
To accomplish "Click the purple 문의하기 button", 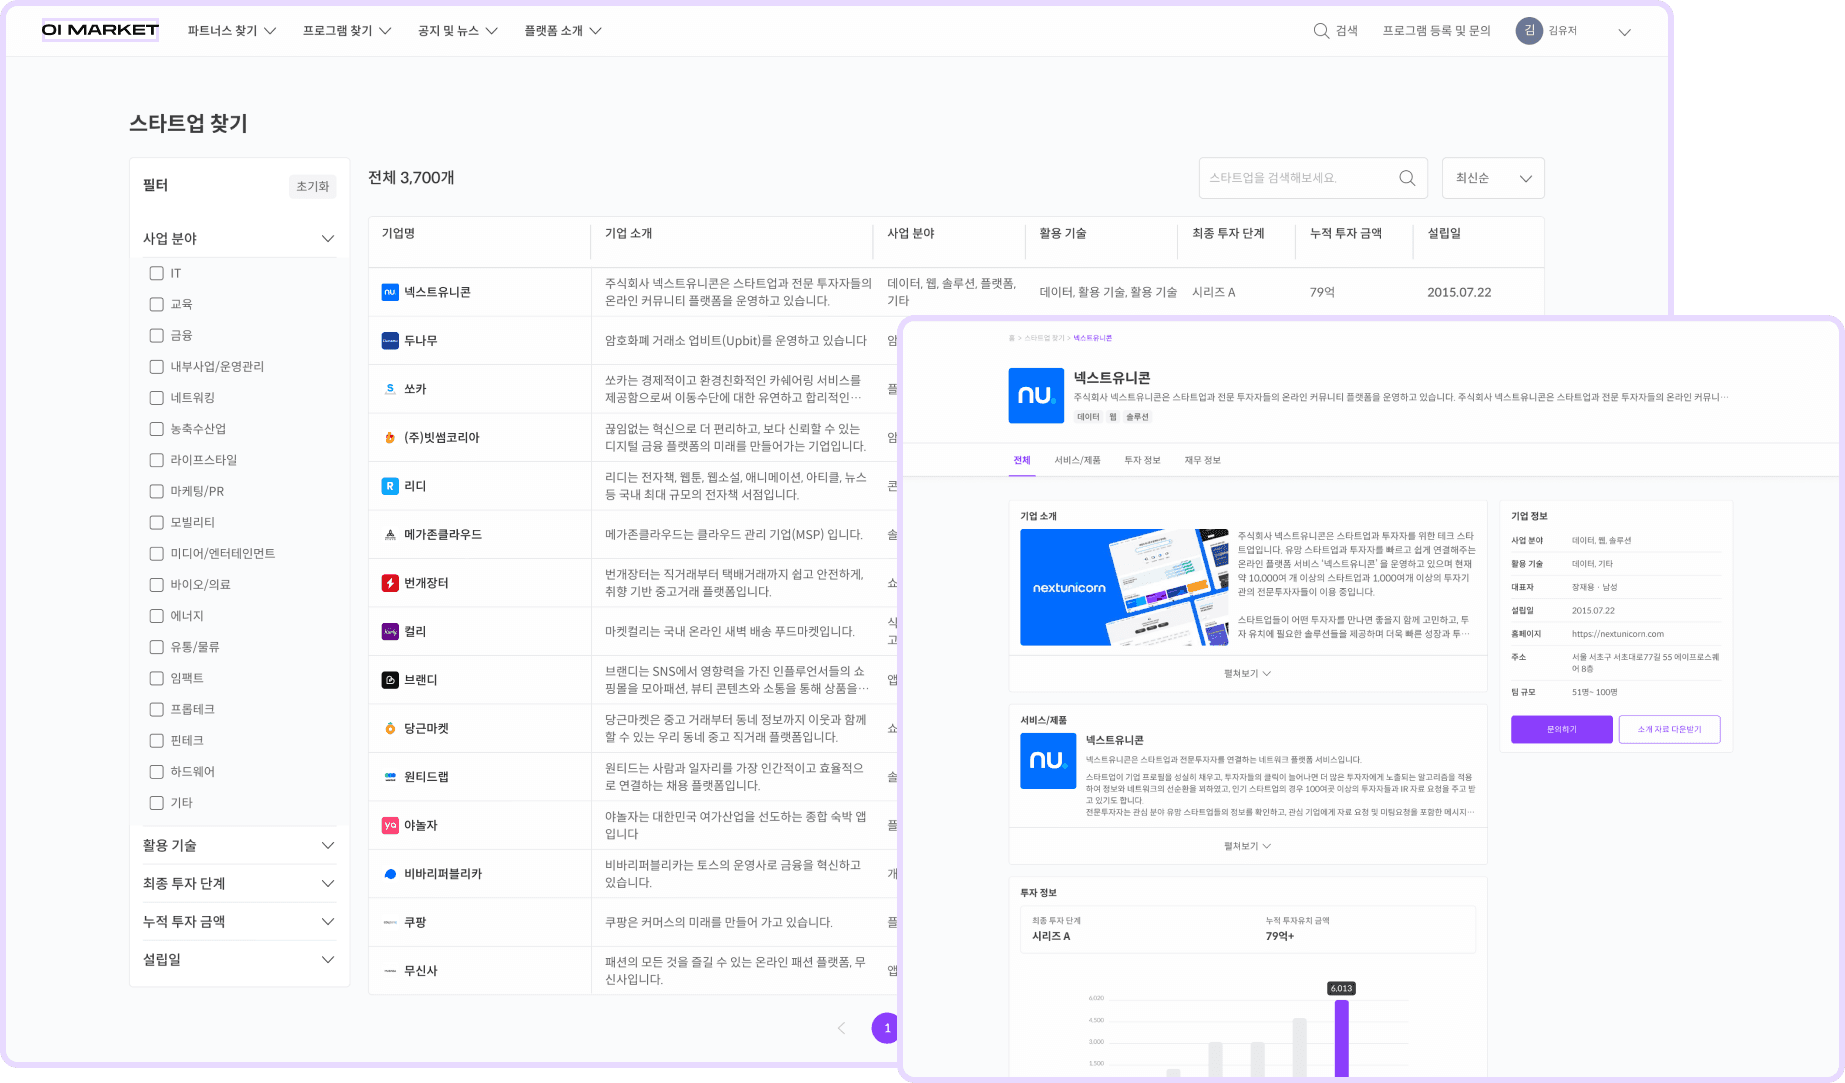I will pyautogui.click(x=1561, y=729).
